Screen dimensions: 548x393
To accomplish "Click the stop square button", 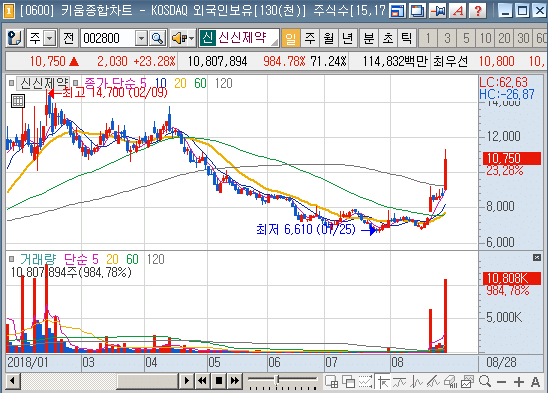I will 219,381.
